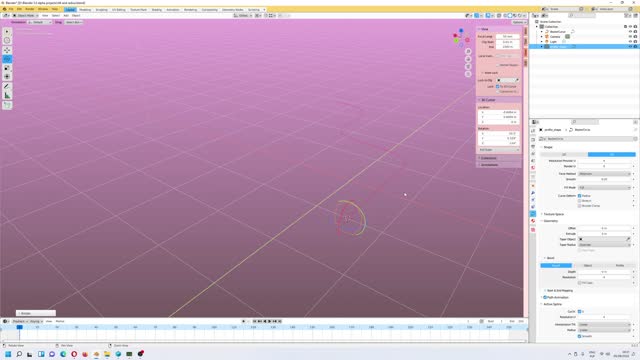Toggle Stretch checkbox under Curve Deform
This screenshot has width=640, height=360.
click(x=580, y=201)
